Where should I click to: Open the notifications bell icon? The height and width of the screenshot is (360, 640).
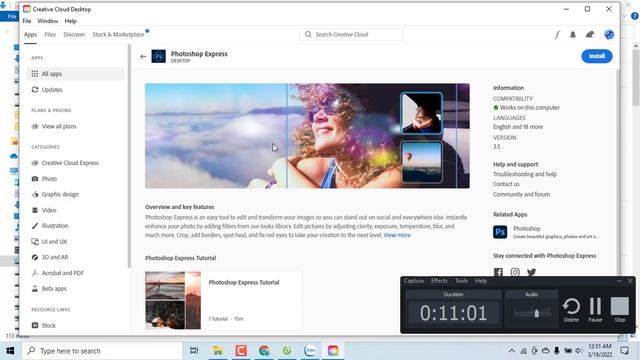(573, 35)
